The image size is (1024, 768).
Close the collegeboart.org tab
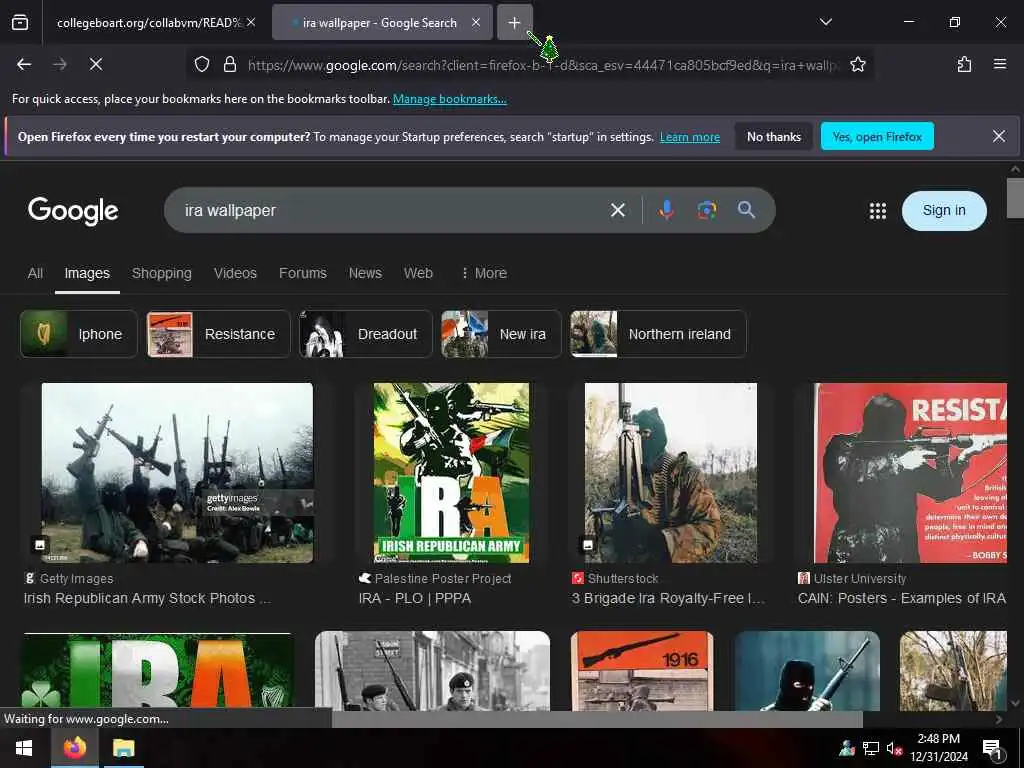click(x=251, y=22)
